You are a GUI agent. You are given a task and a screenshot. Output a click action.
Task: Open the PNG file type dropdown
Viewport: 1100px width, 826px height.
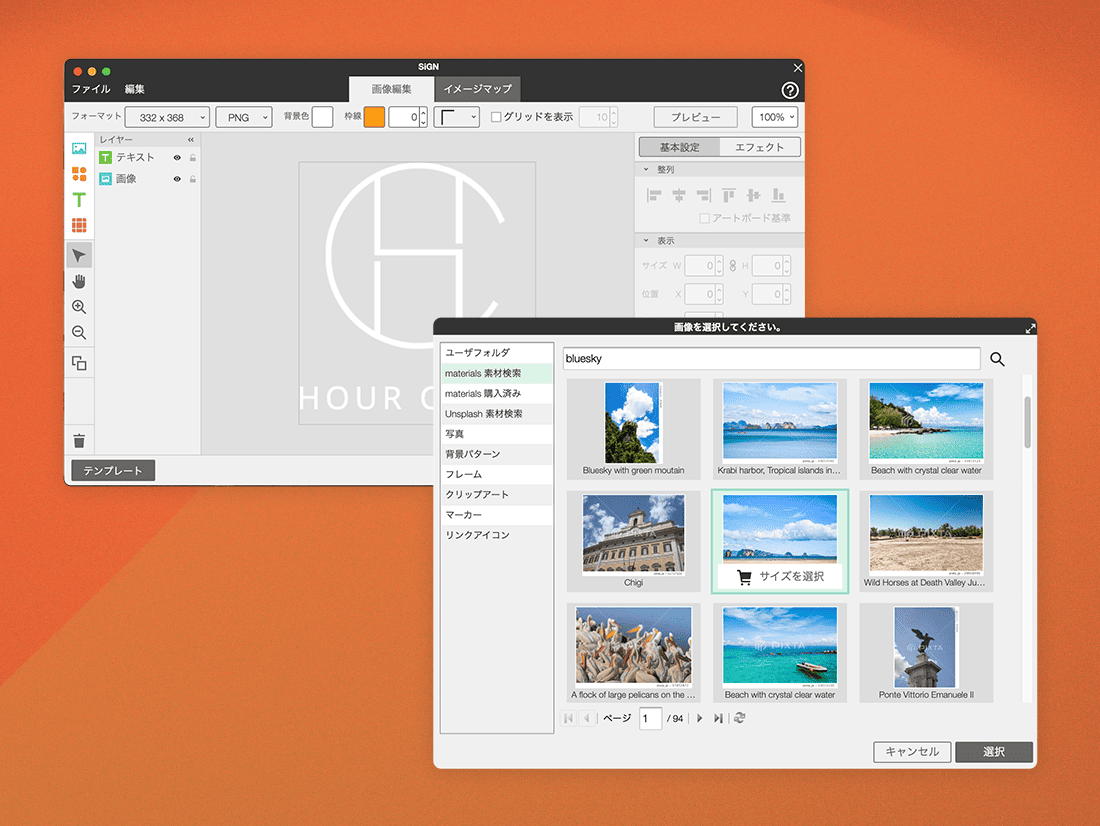244,117
